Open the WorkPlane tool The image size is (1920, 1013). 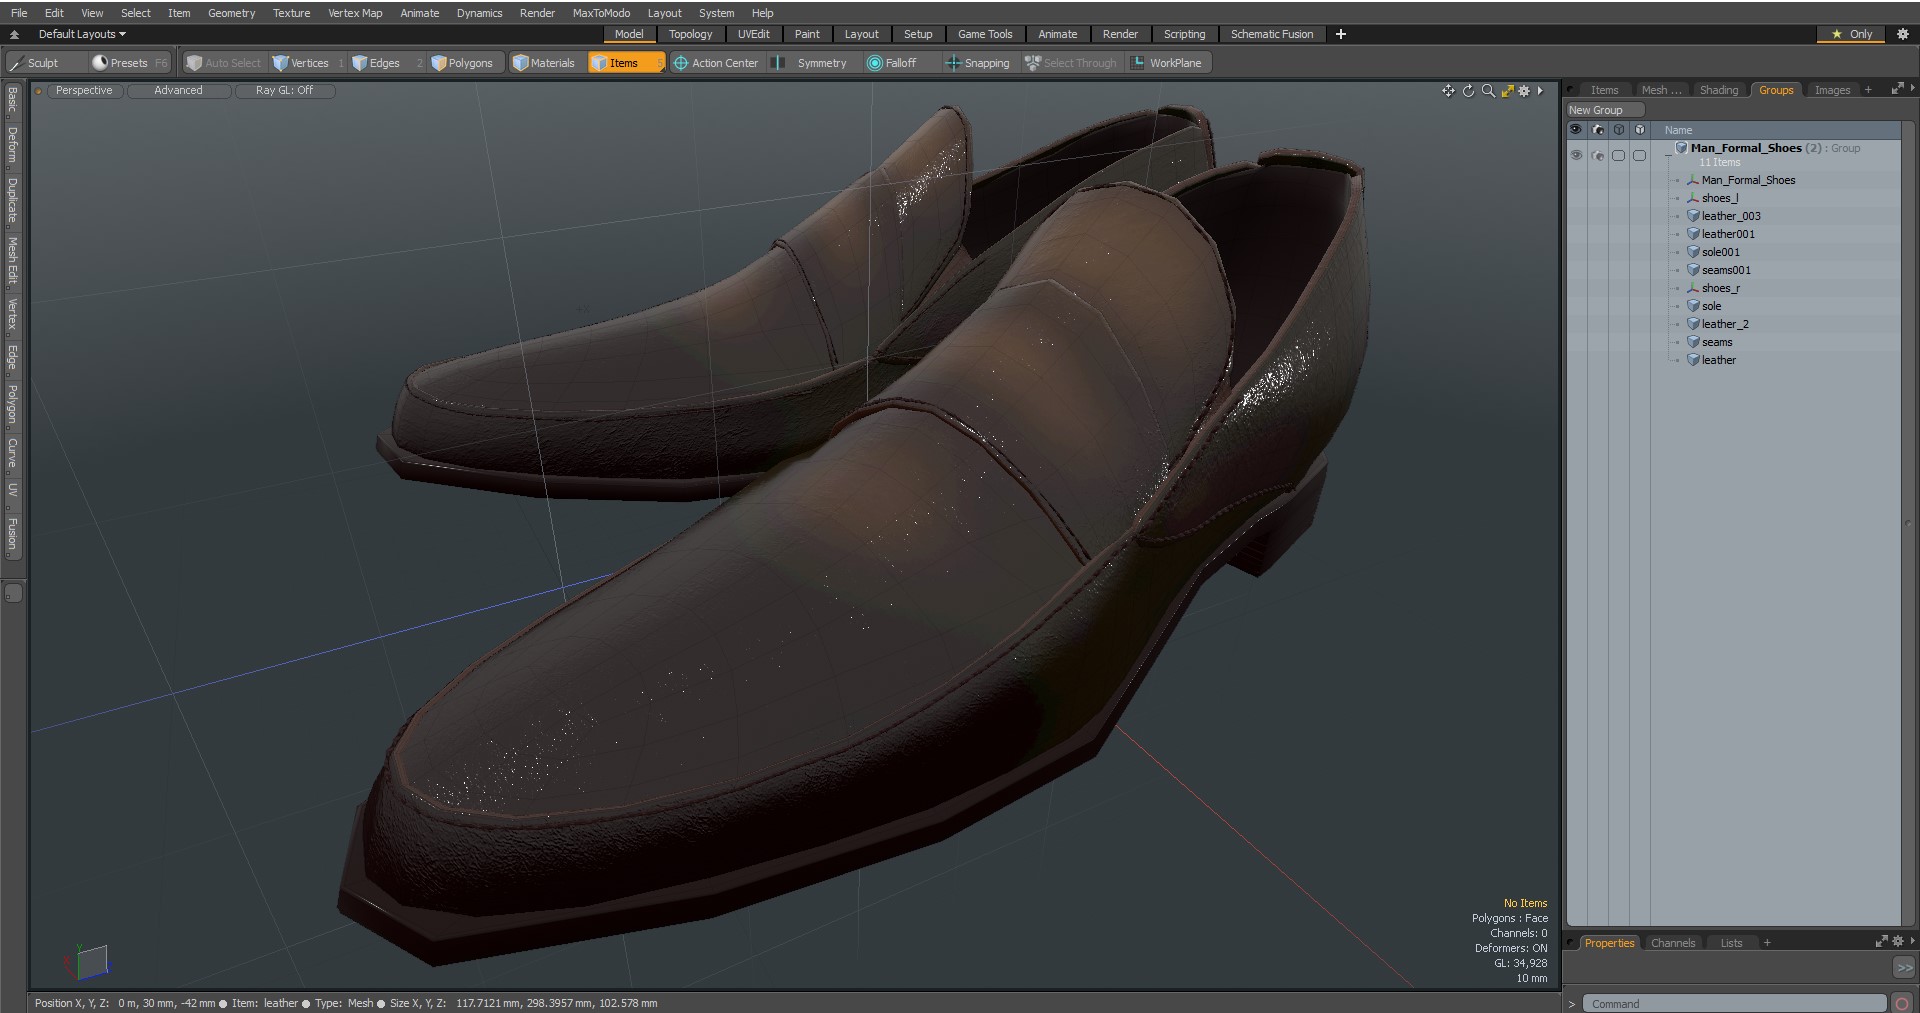coord(1166,63)
